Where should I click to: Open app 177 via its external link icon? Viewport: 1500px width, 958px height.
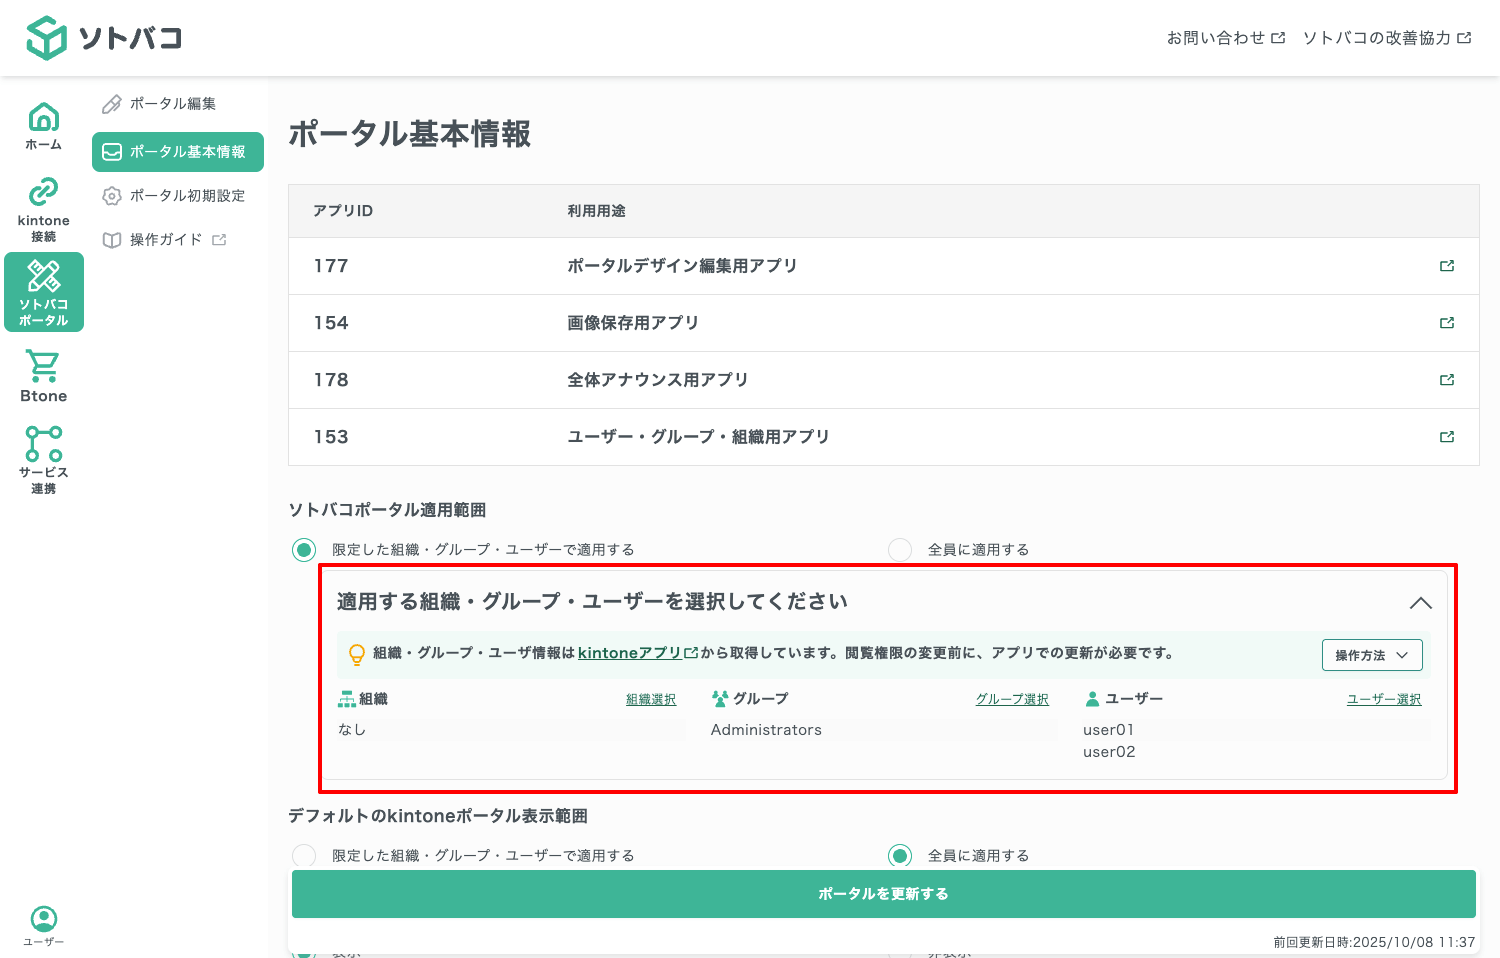1447,266
